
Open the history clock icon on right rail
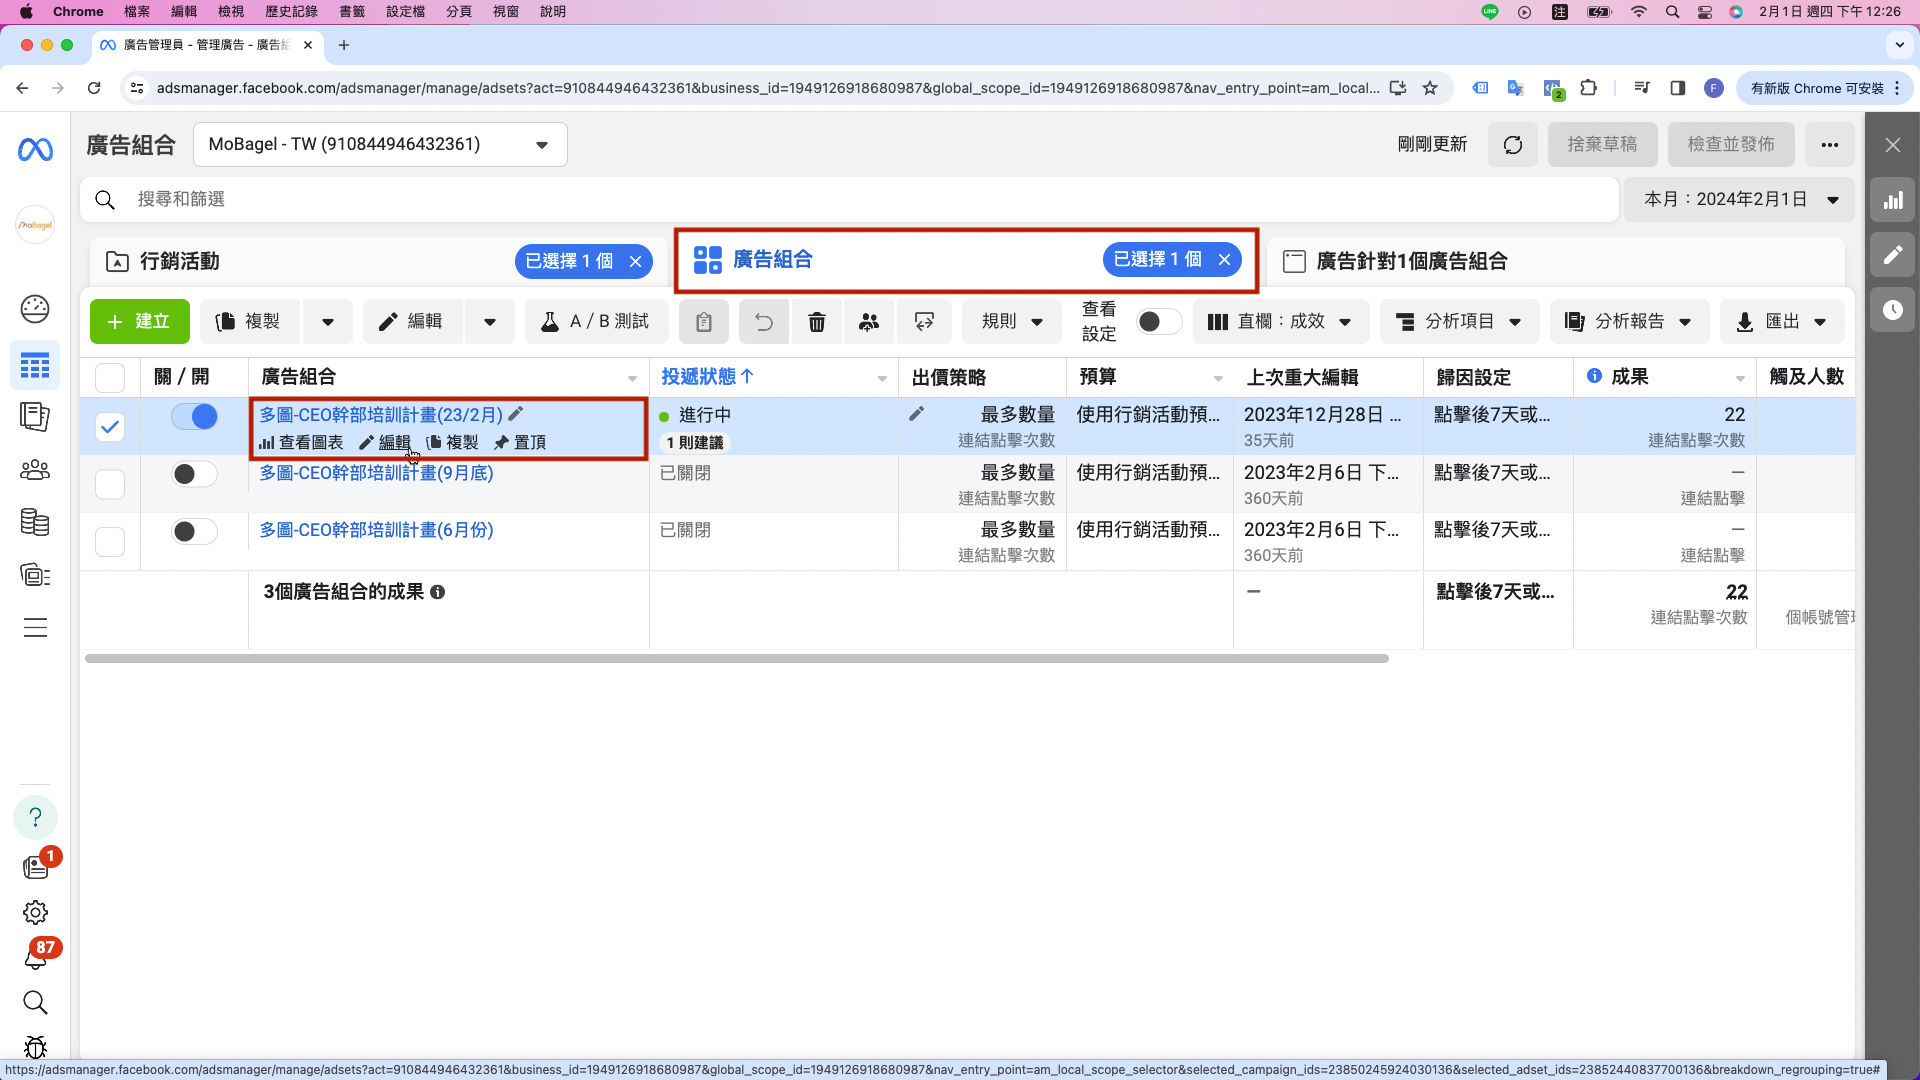pyautogui.click(x=1893, y=310)
